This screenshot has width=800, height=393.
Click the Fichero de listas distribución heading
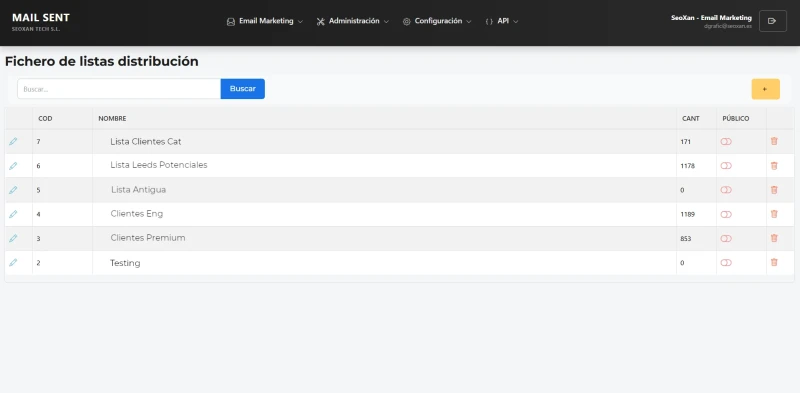(102, 61)
